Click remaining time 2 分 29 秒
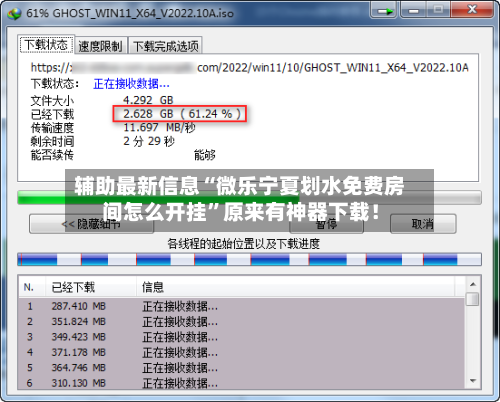500x402 pixels. 149,141
